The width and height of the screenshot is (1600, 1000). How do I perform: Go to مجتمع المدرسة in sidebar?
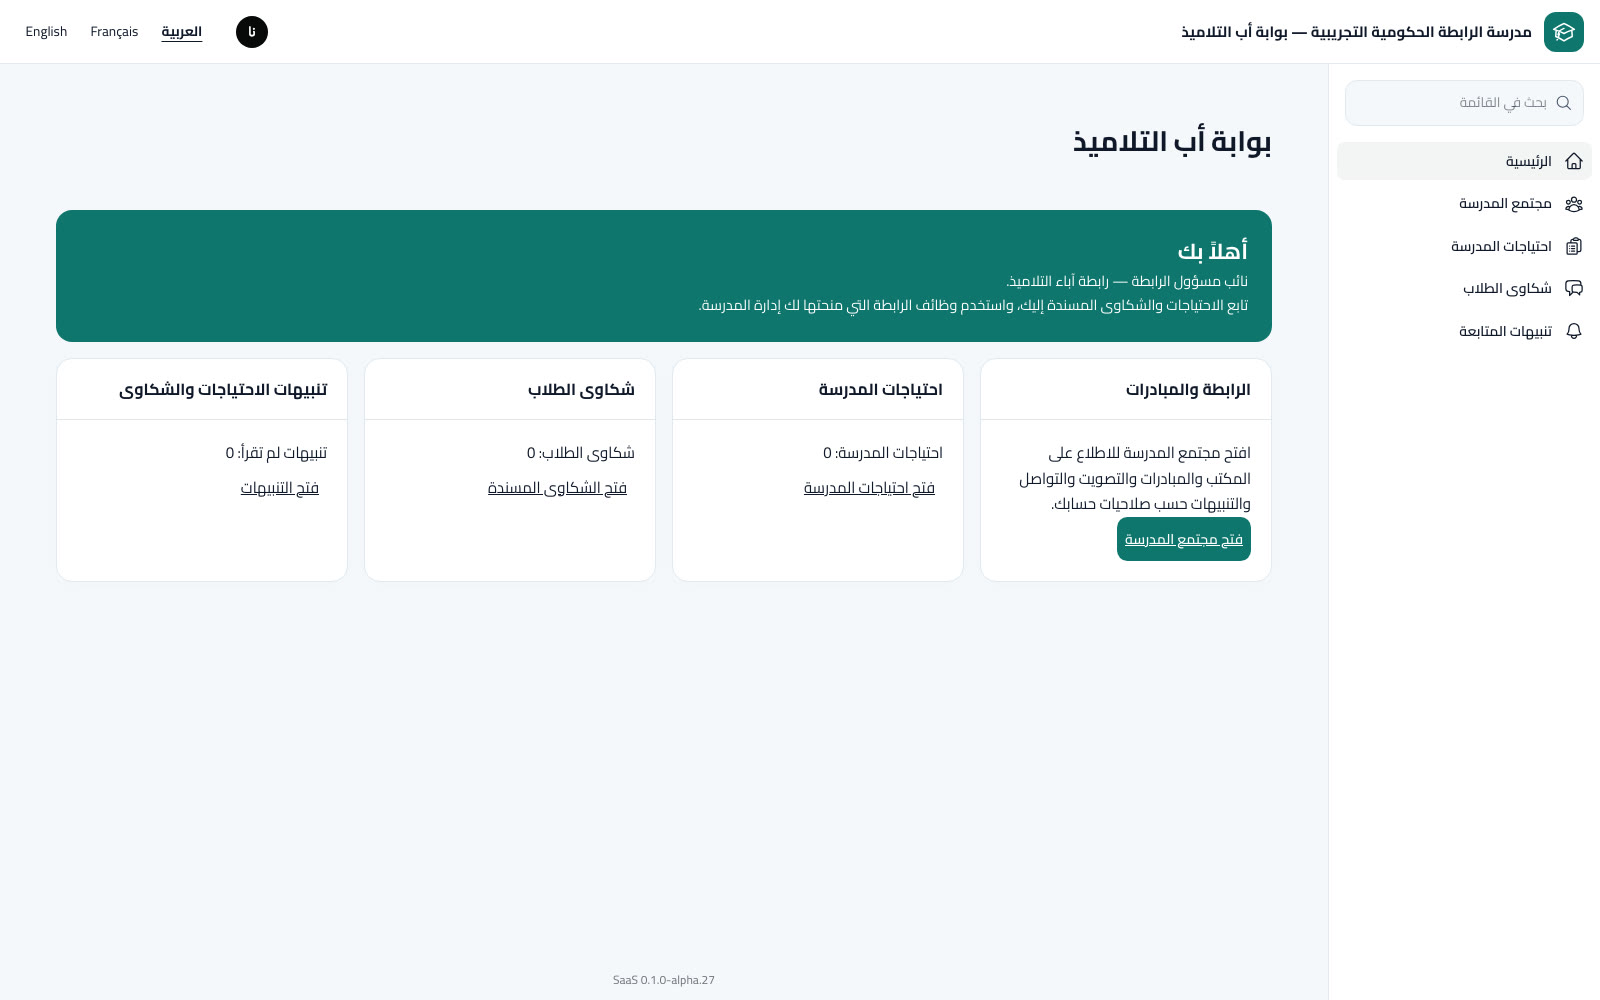click(x=1464, y=204)
